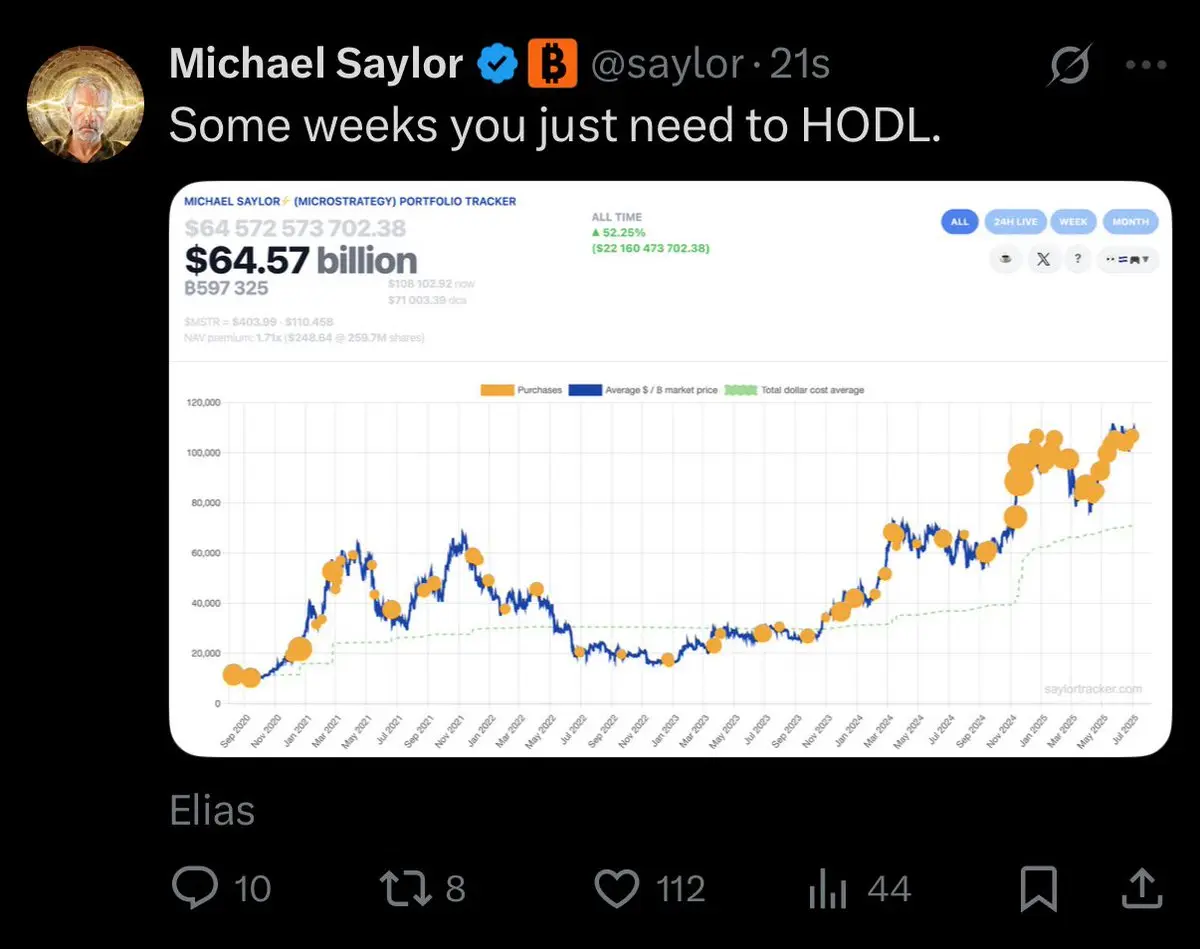Screen dimensions: 1200x949
Task: Select the MONTH range tab
Action: [x=1131, y=221]
